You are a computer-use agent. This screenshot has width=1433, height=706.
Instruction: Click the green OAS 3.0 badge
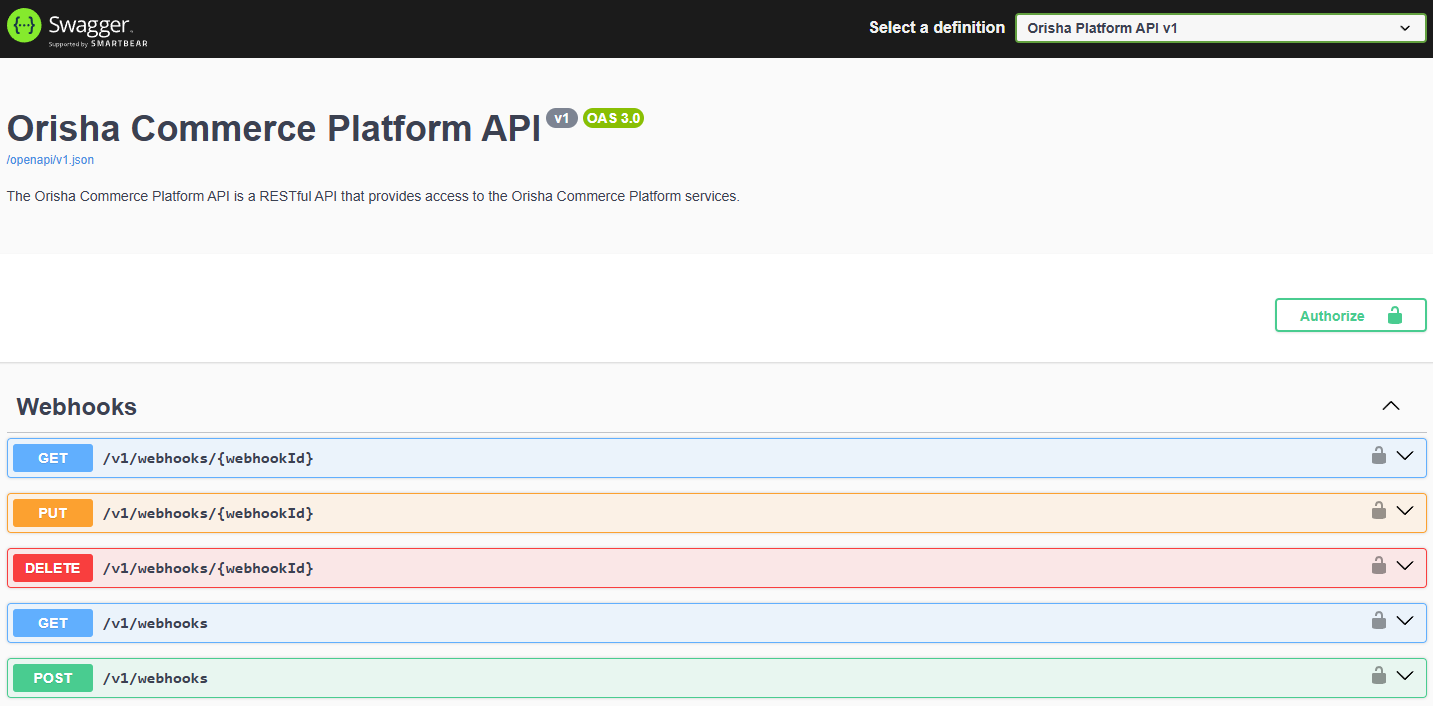coord(612,118)
